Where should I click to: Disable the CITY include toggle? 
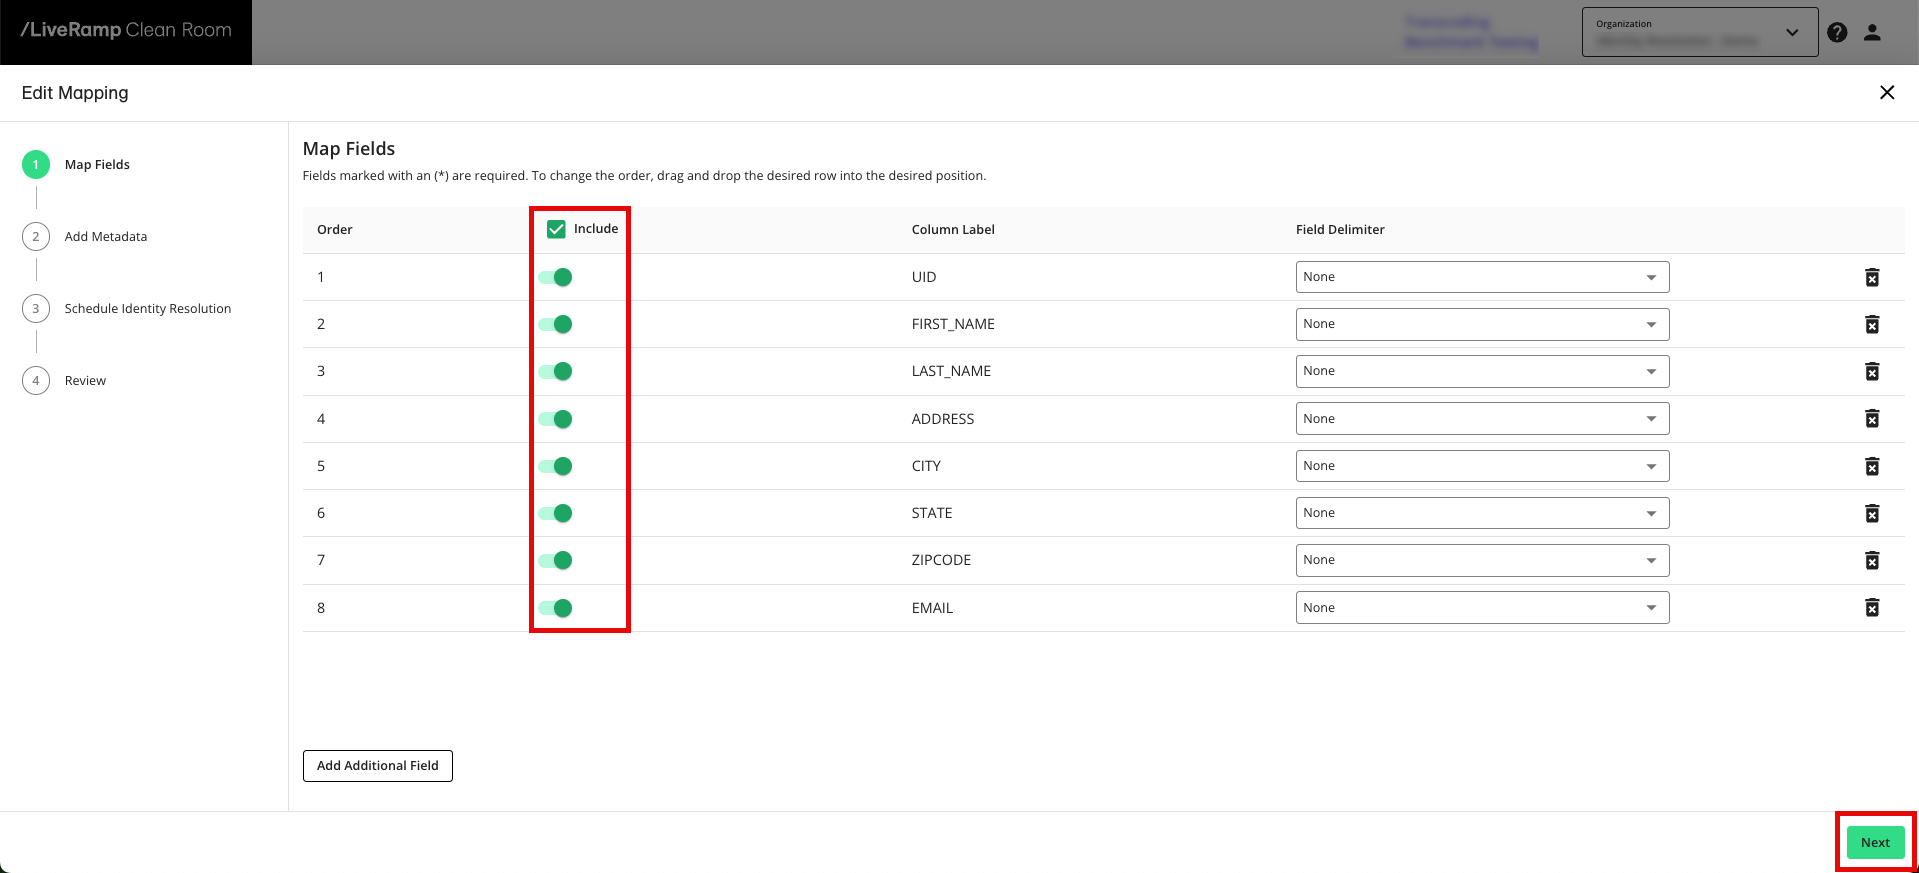[556, 466]
